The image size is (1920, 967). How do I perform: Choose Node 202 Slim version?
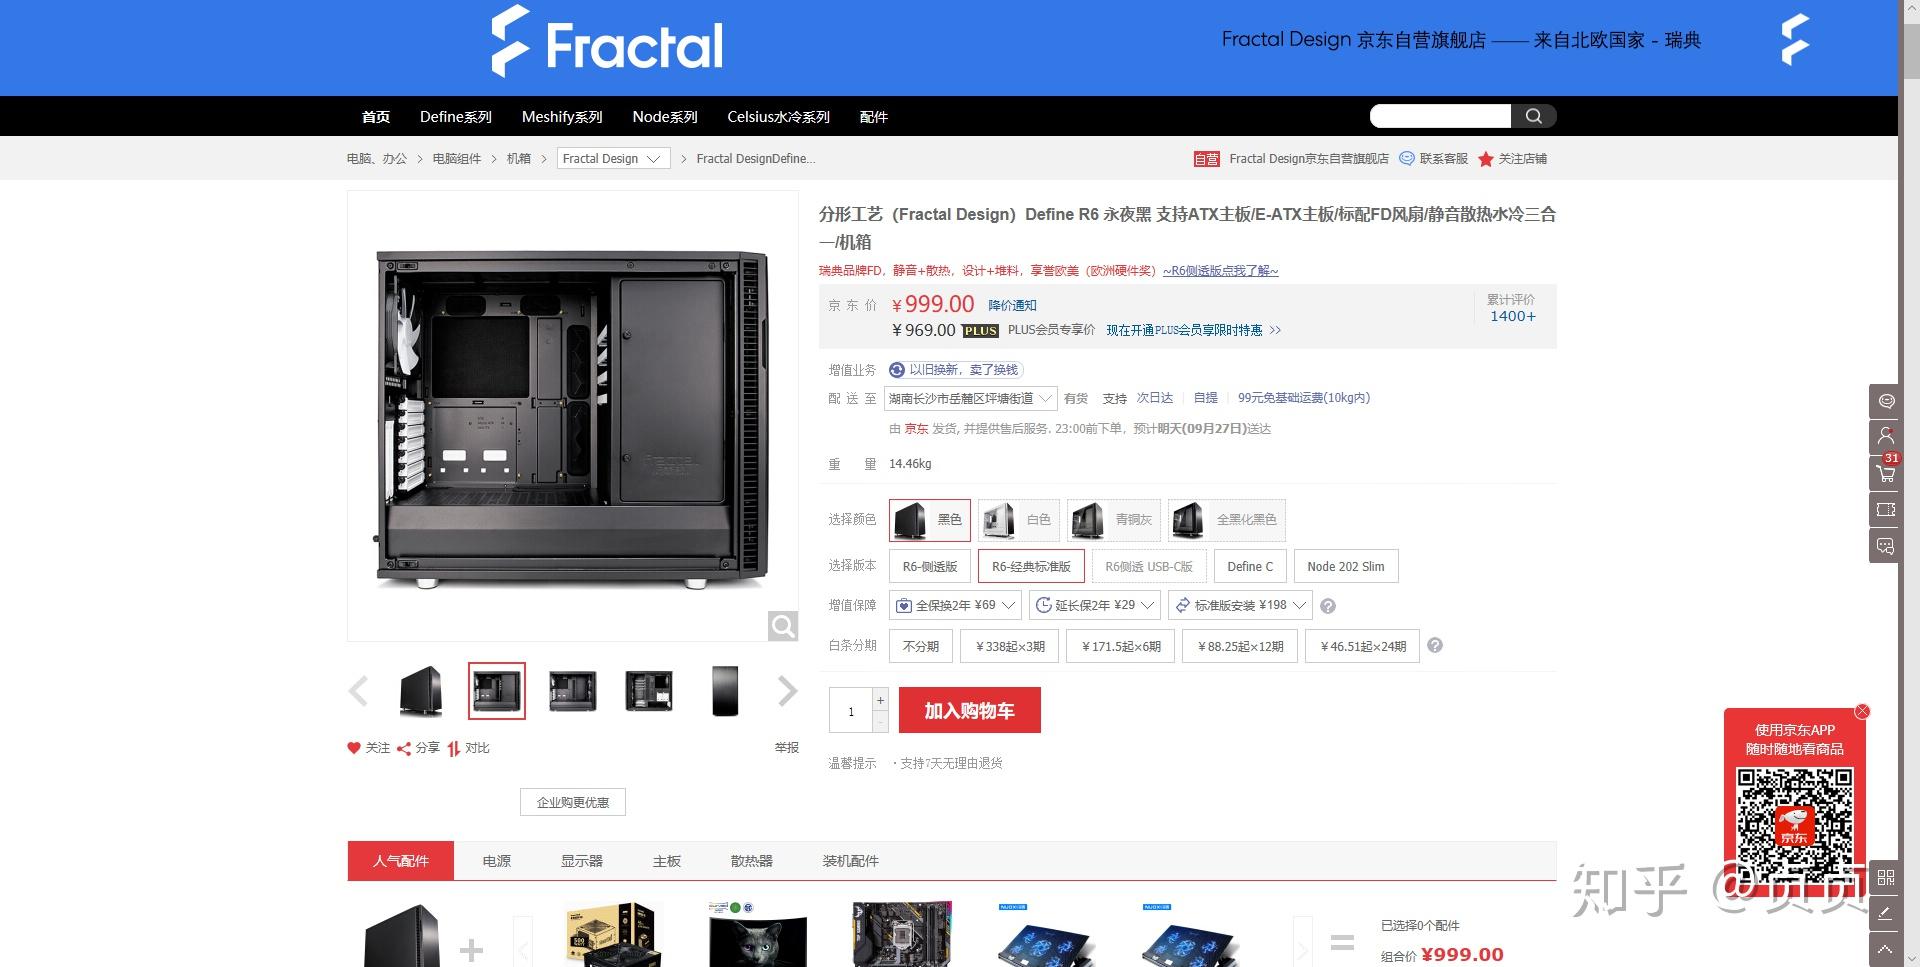1346,566
